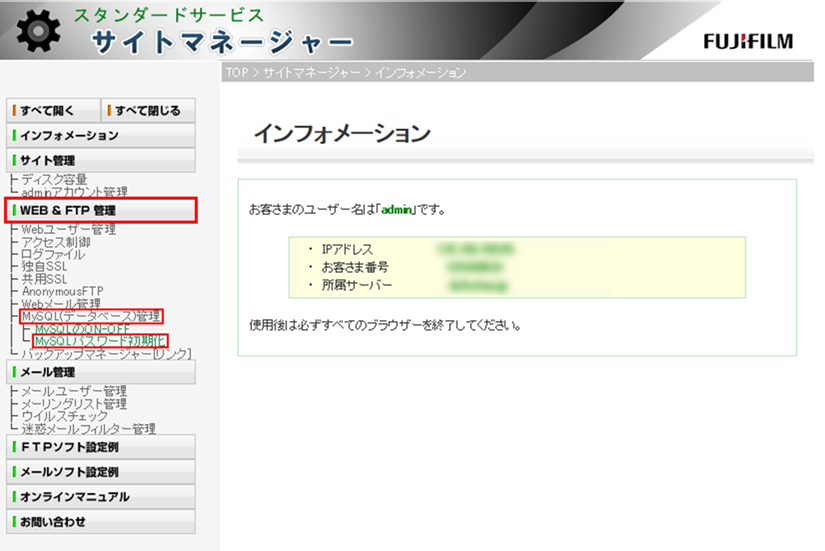Click the MySQLのON-OFF link
Viewport: 825px width, 551px height.
82,328
